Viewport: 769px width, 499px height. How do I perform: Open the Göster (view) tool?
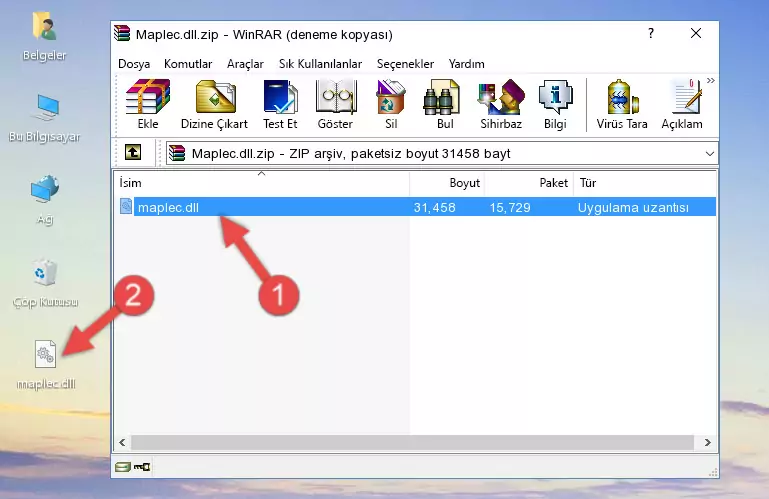pyautogui.click(x=335, y=104)
